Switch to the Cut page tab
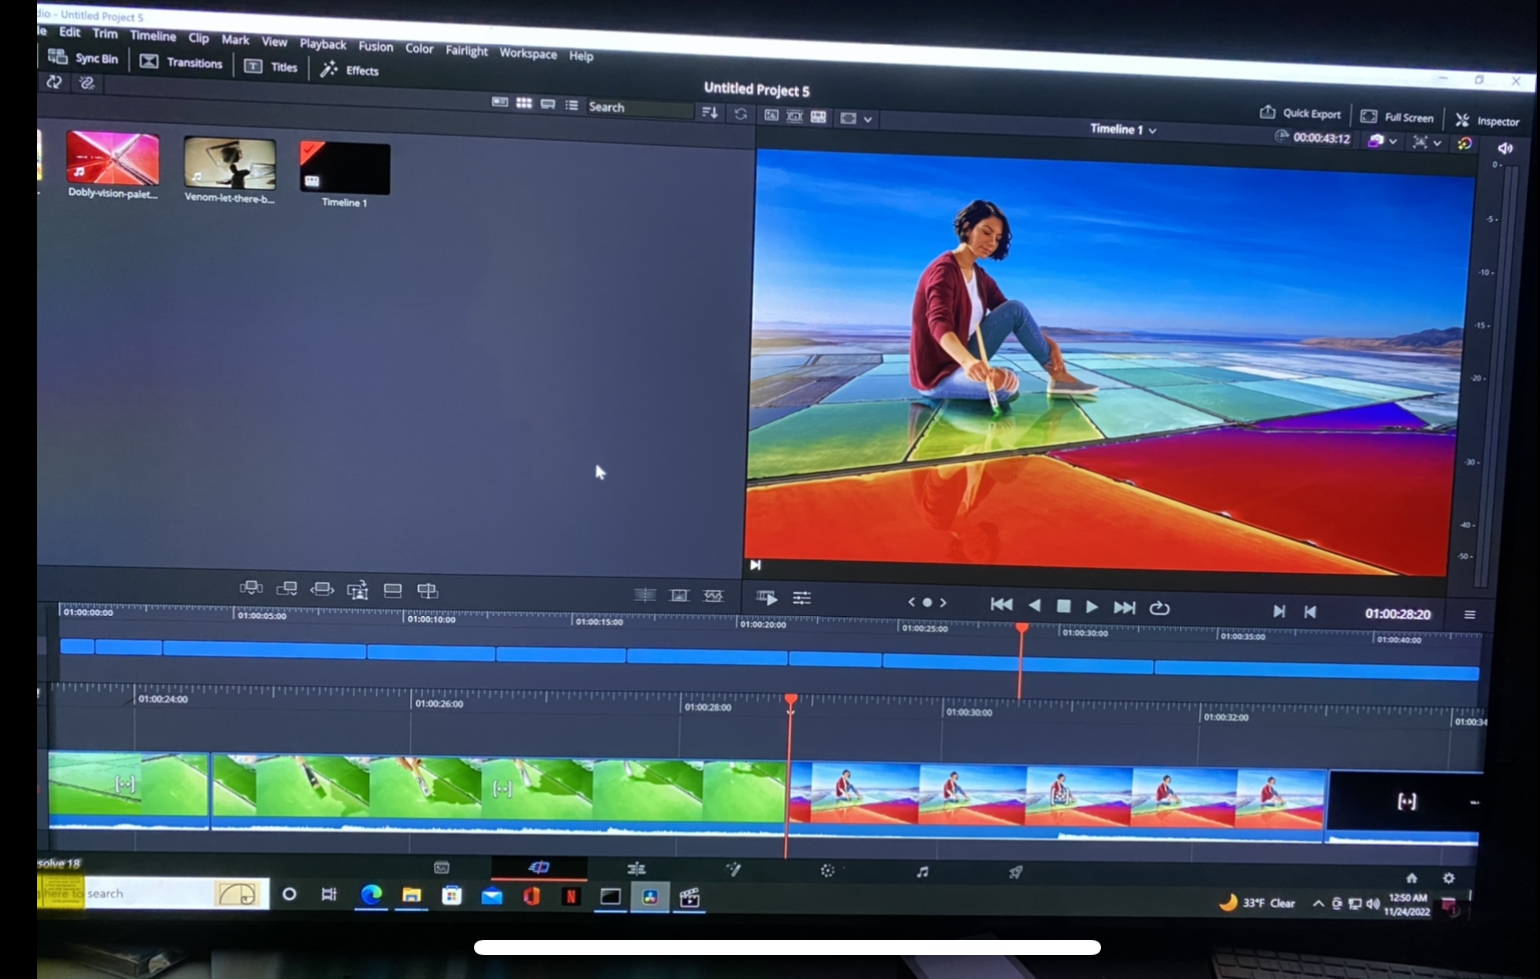Viewport: 1540px width, 979px height. 539,867
